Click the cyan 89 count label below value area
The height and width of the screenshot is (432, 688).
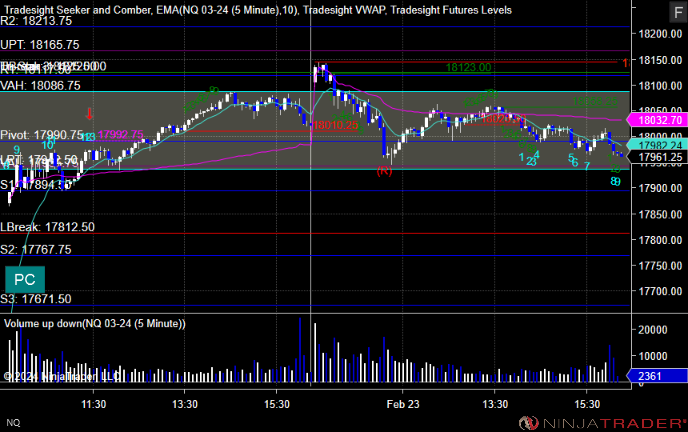point(616,181)
